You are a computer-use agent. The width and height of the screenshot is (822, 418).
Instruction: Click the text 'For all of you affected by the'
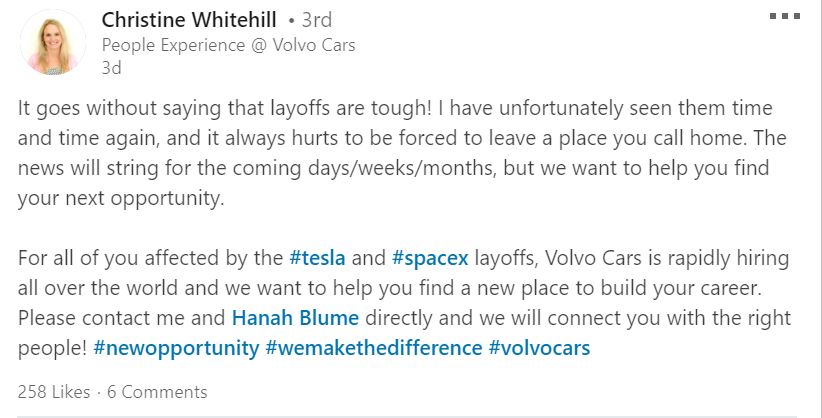[x=150, y=259]
